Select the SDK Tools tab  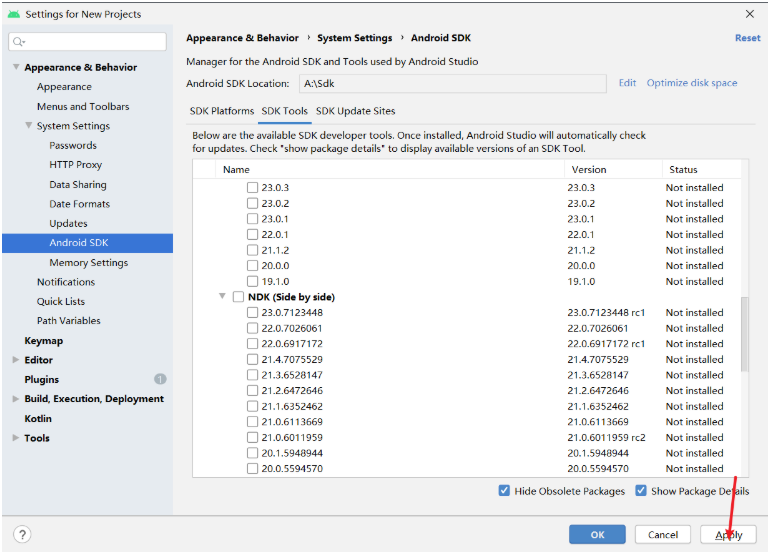[x=284, y=111]
